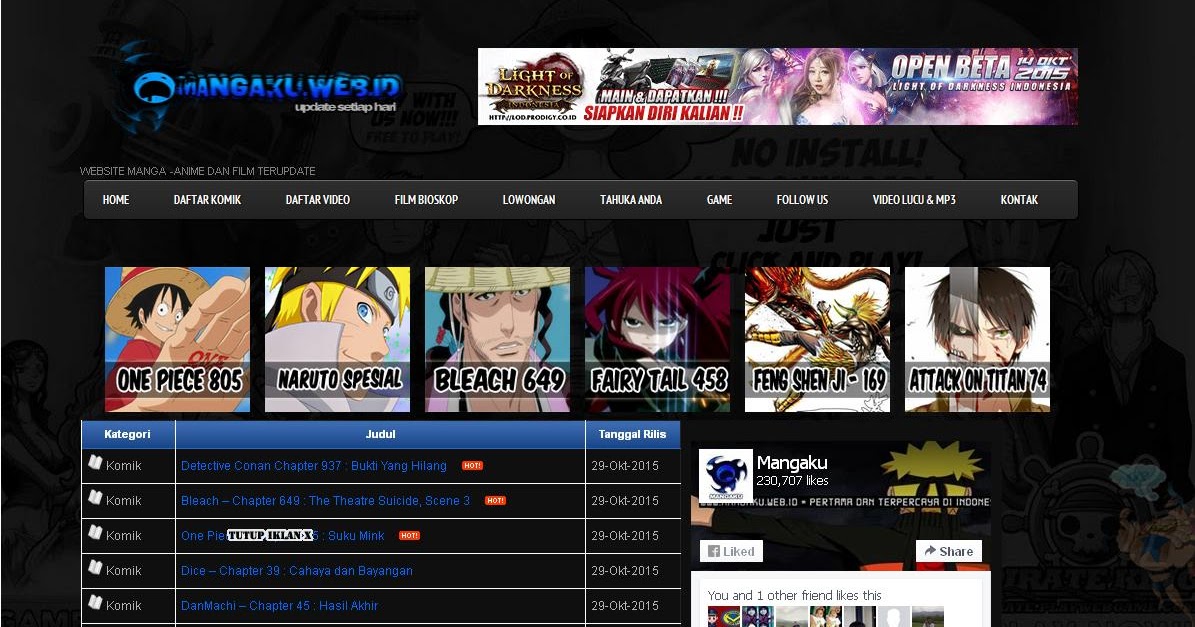Click the Judul column header
The image size is (1195, 627).
click(x=380, y=434)
